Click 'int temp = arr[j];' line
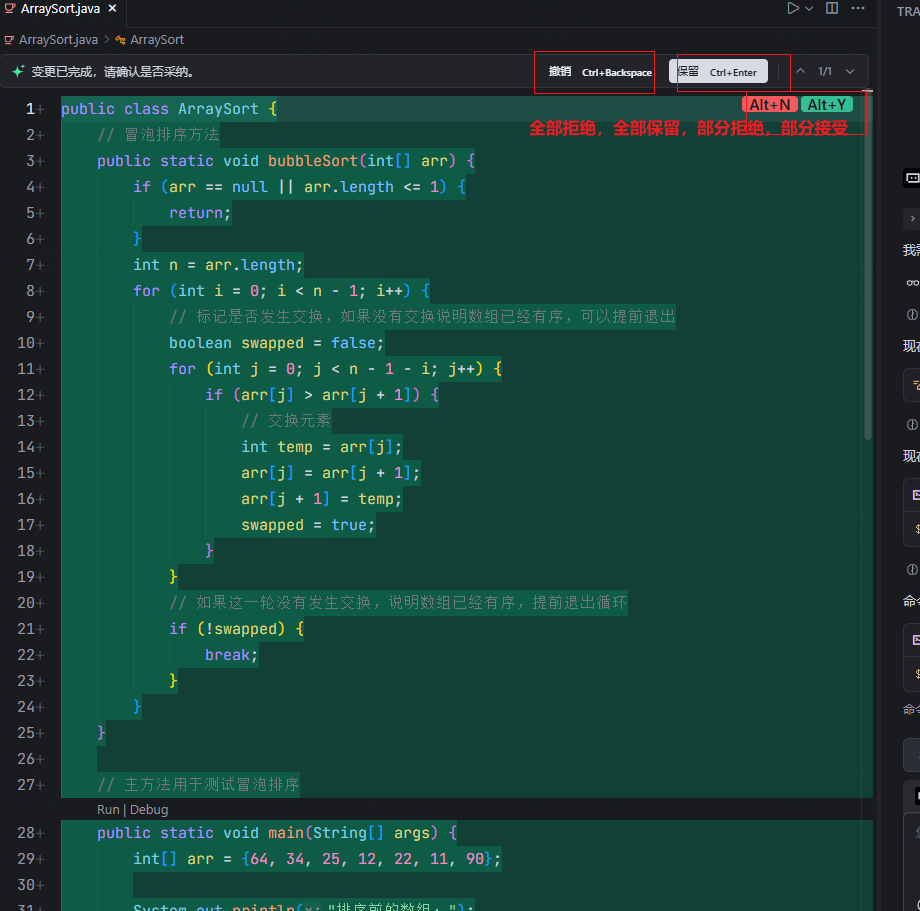This screenshot has height=911, width=920. (x=322, y=447)
